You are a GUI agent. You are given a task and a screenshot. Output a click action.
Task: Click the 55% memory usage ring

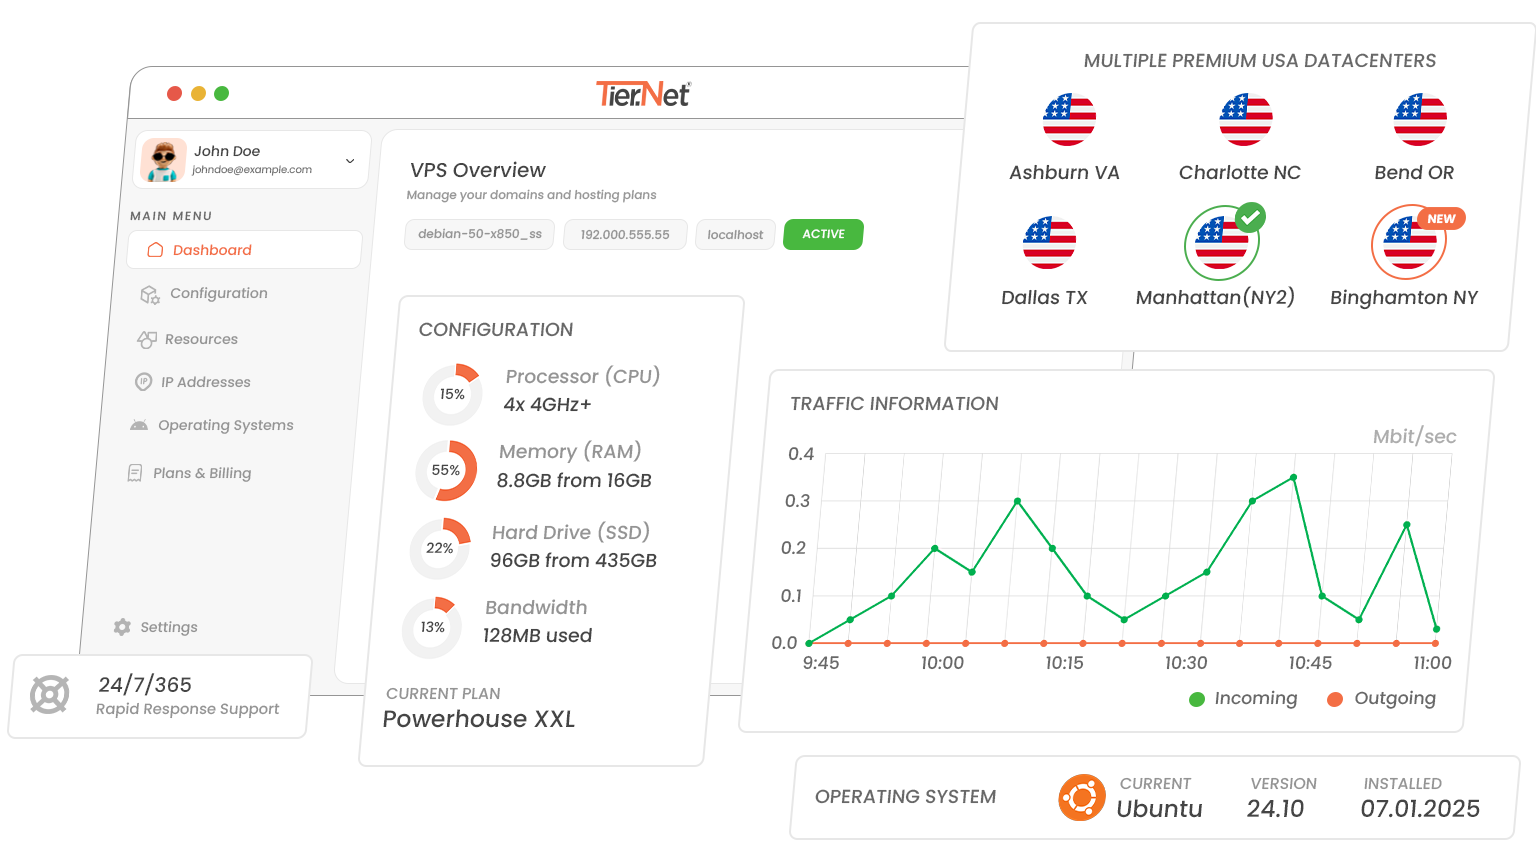click(446, 470)
